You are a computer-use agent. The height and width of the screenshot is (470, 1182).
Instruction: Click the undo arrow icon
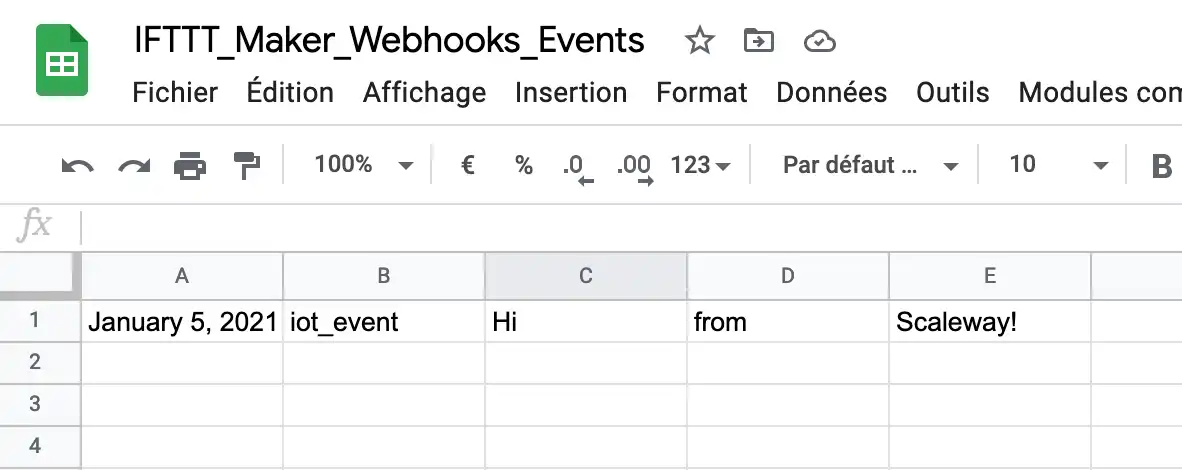tap(78, 165)
